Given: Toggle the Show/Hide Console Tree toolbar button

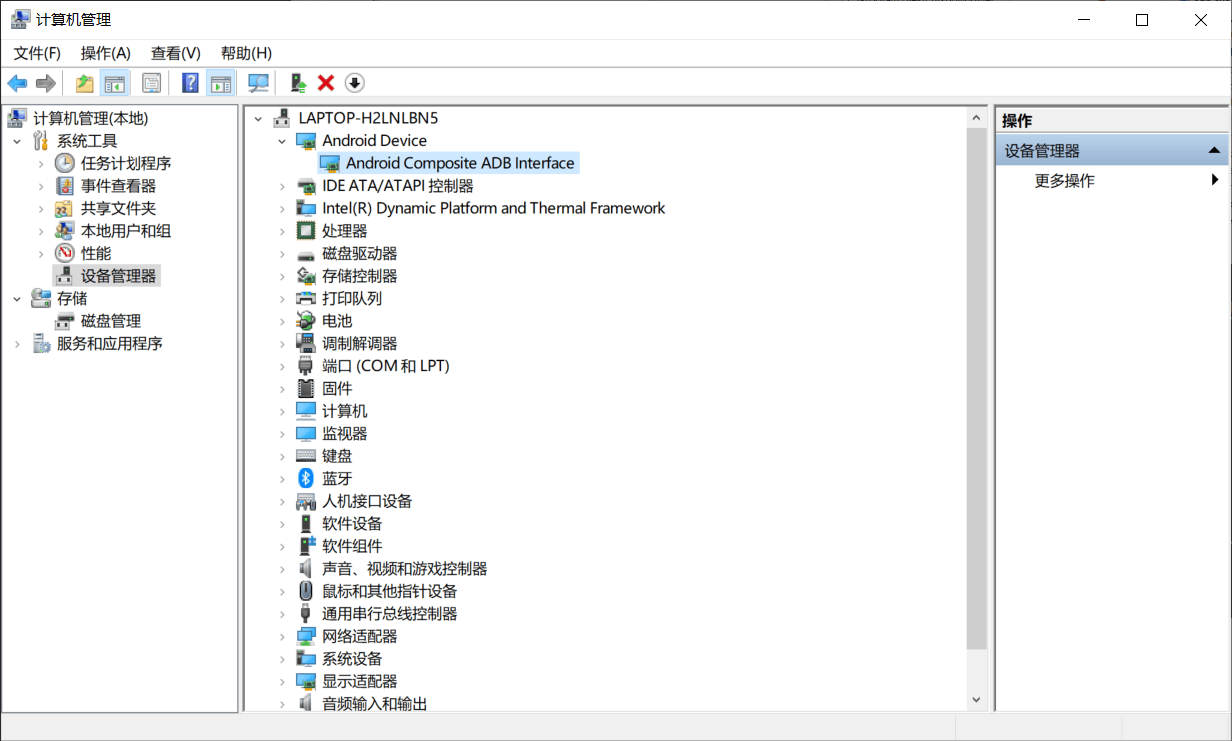Looking at the screenshot, I should point(115,83).
